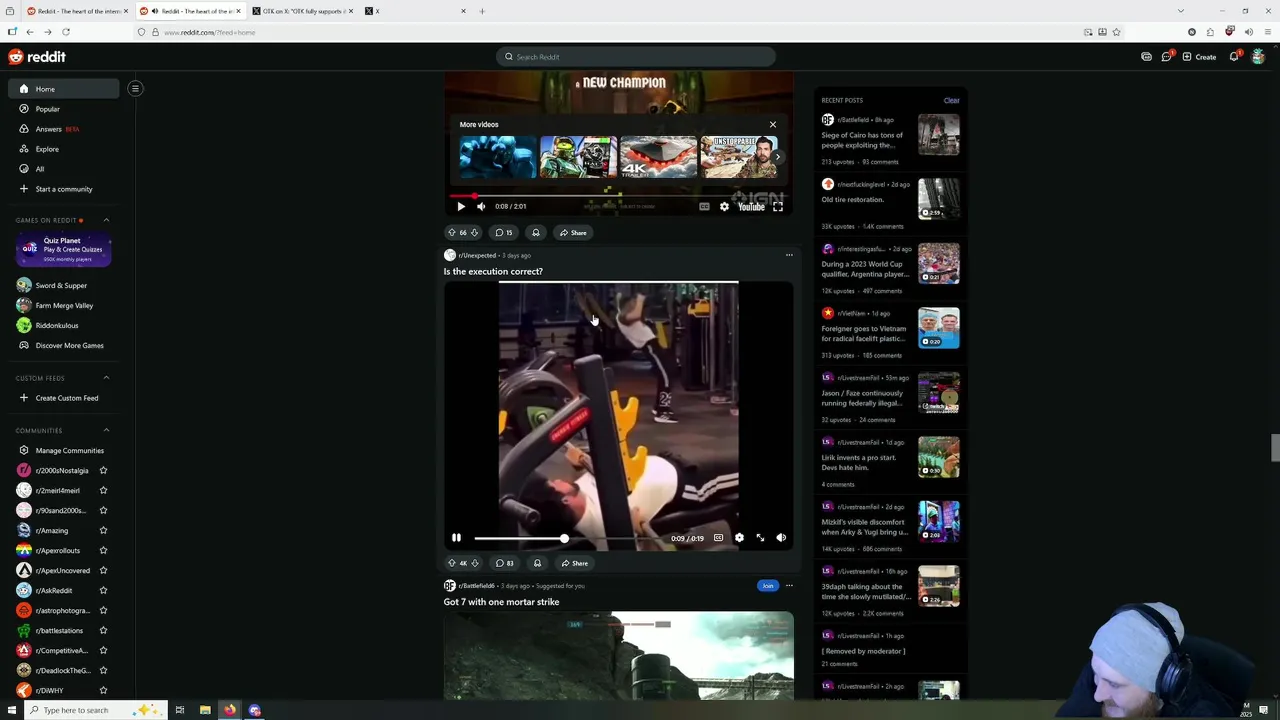Go to Home in the sidebar
This screenshot has height=720, width=1280.
[x=64, y=89]
